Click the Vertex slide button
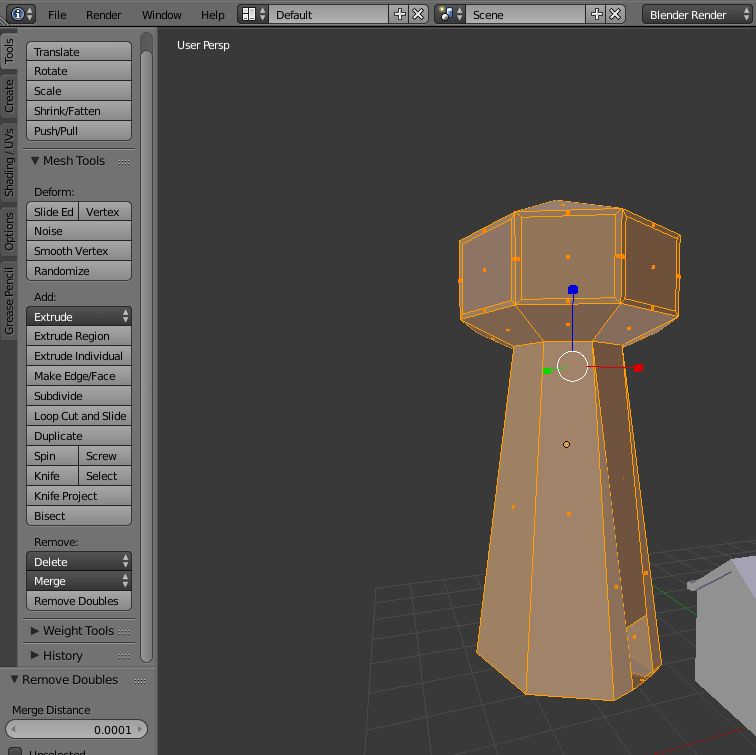 coord(105,212)
